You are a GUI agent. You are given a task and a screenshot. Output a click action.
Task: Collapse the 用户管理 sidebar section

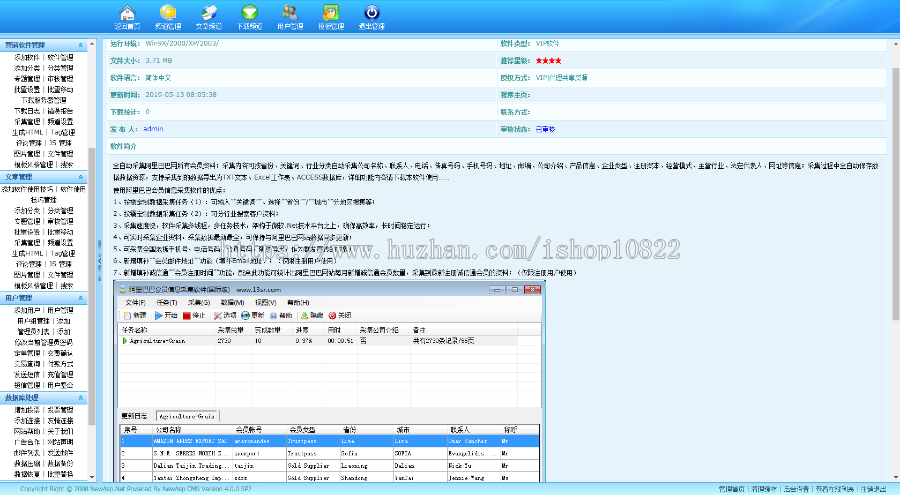(81, 298)
